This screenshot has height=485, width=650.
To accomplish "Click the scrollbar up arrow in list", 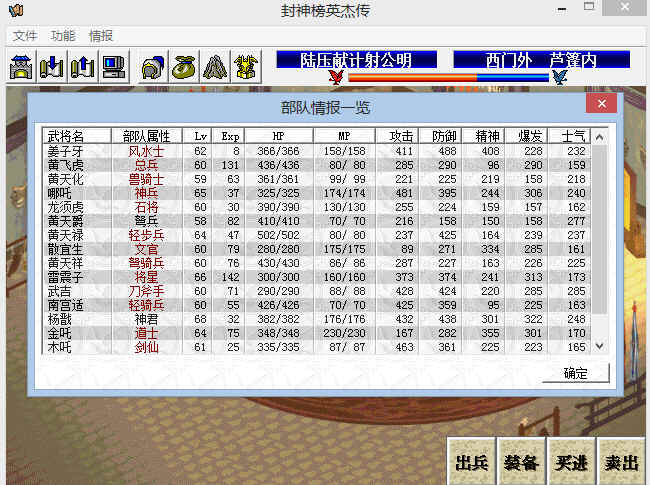I will pyautogui.click(x=599, y=137).
